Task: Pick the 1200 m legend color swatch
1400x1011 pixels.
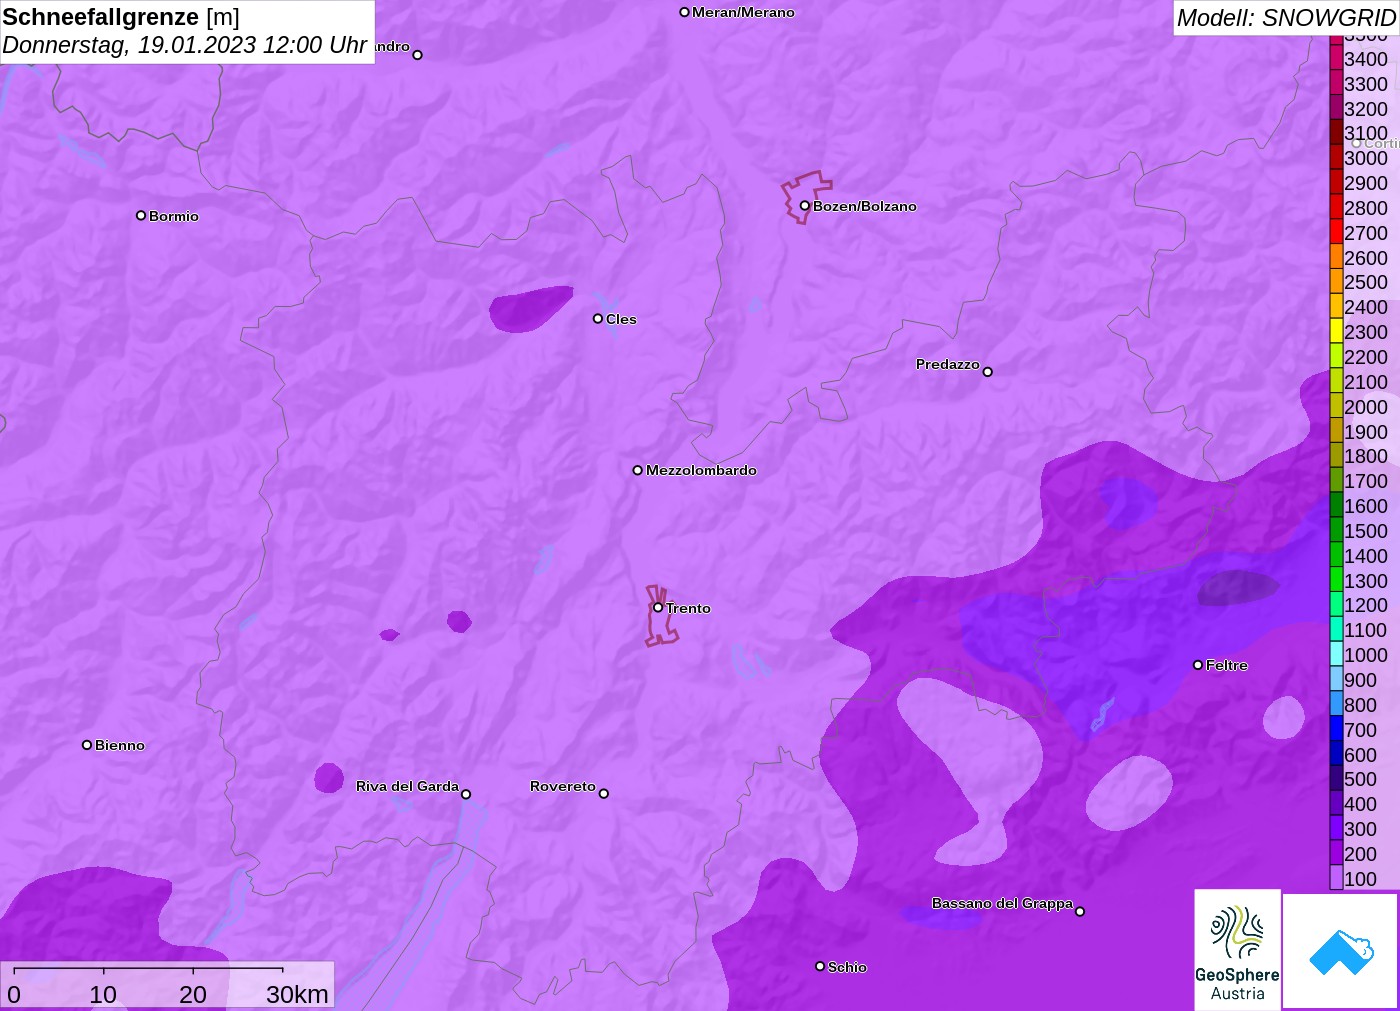Action: coord(1336,605)
